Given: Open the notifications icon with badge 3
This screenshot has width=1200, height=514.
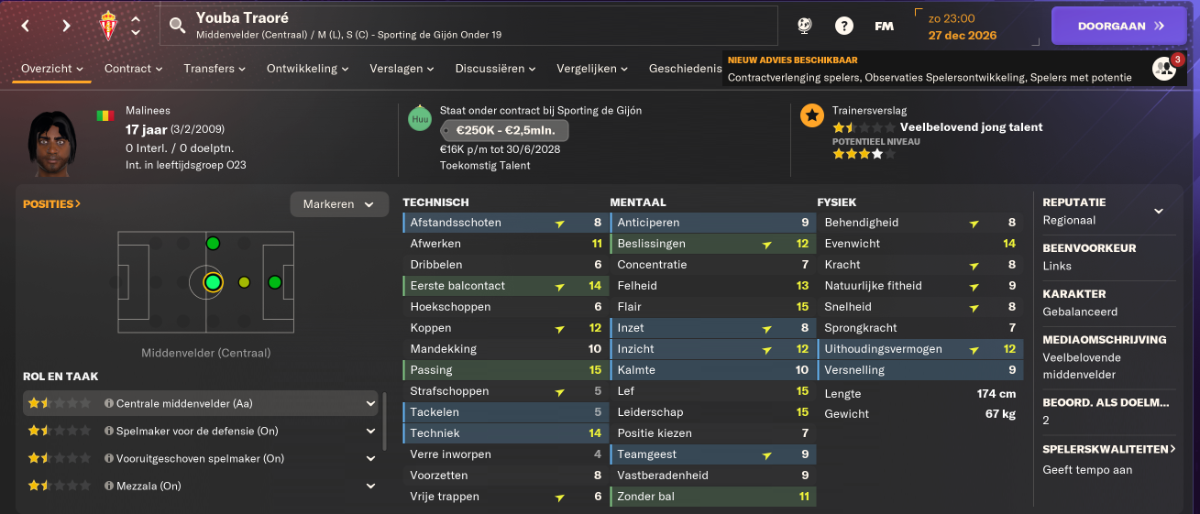Looking at the screenshot, I should (1164, 69).
